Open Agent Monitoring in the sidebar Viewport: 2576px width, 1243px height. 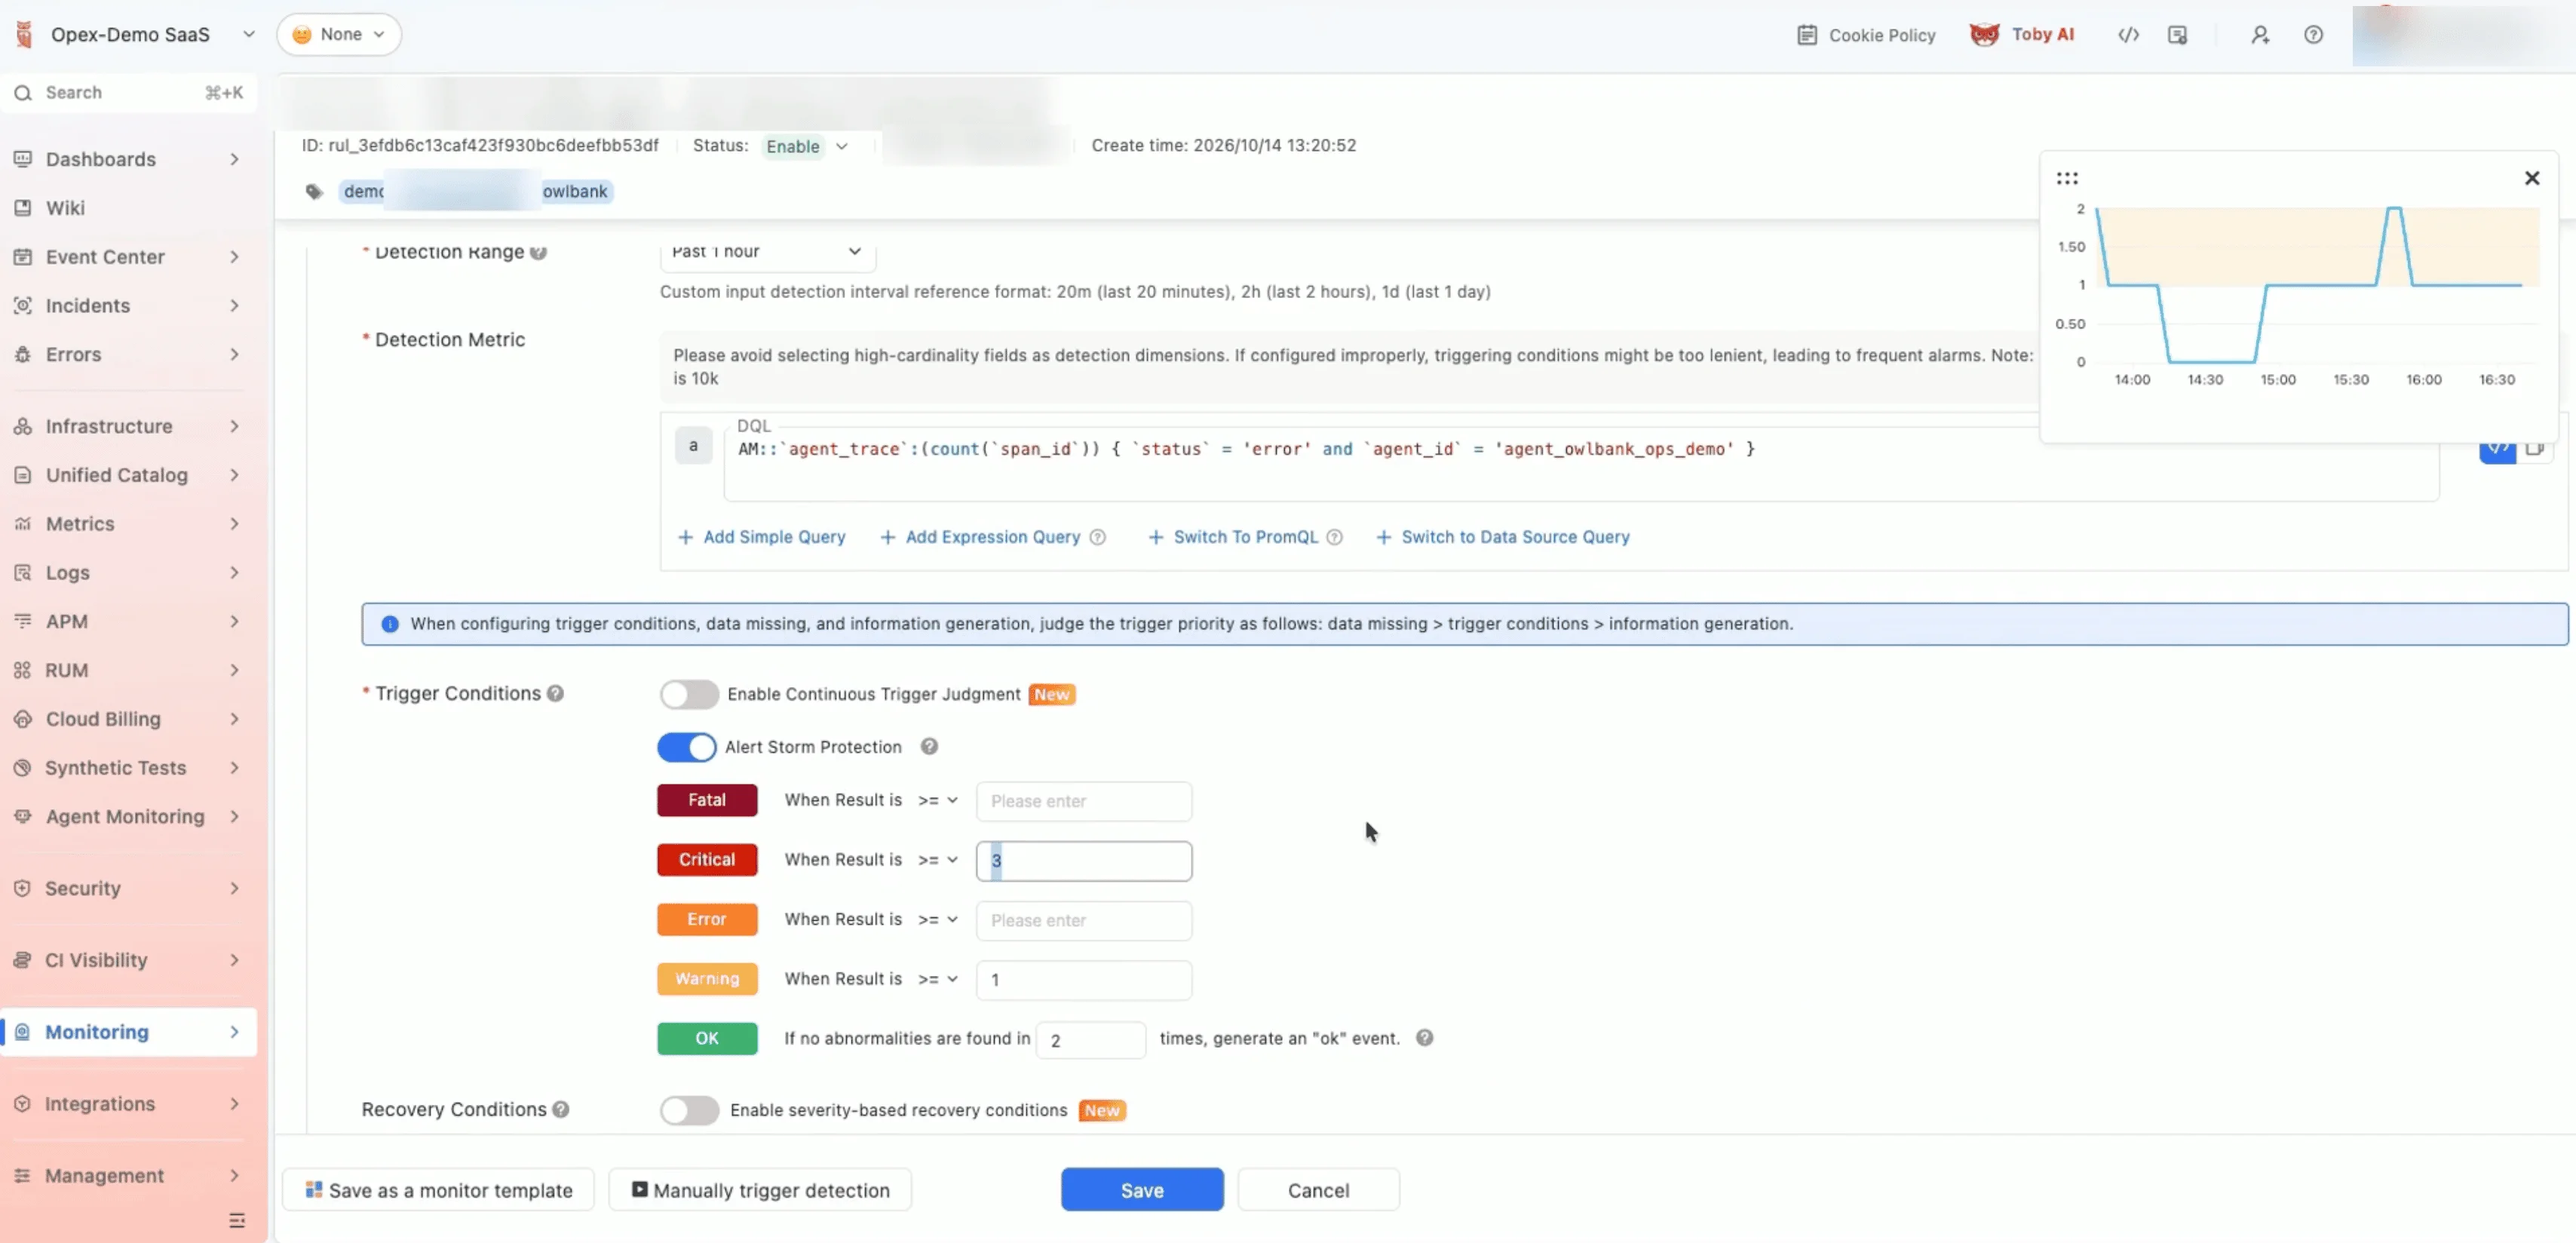tap(128, 816)
